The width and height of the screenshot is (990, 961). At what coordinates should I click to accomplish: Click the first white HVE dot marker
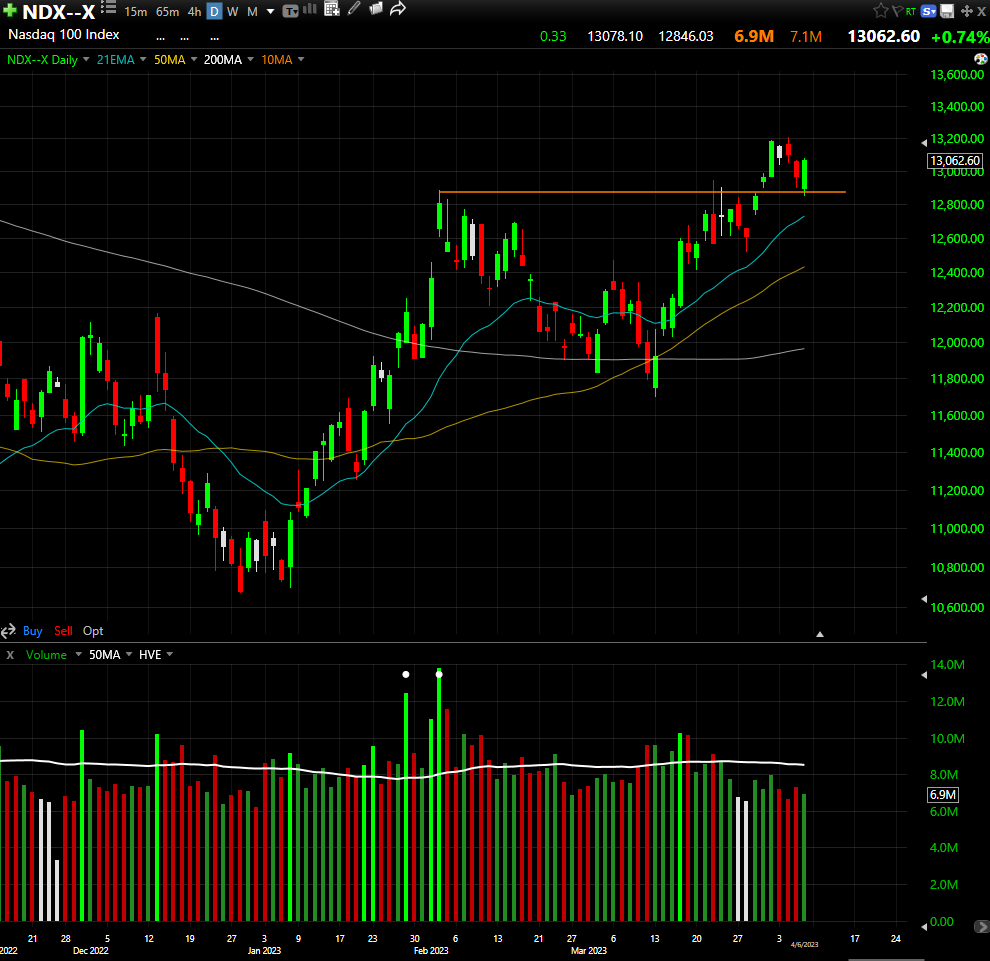click(406, 674)
